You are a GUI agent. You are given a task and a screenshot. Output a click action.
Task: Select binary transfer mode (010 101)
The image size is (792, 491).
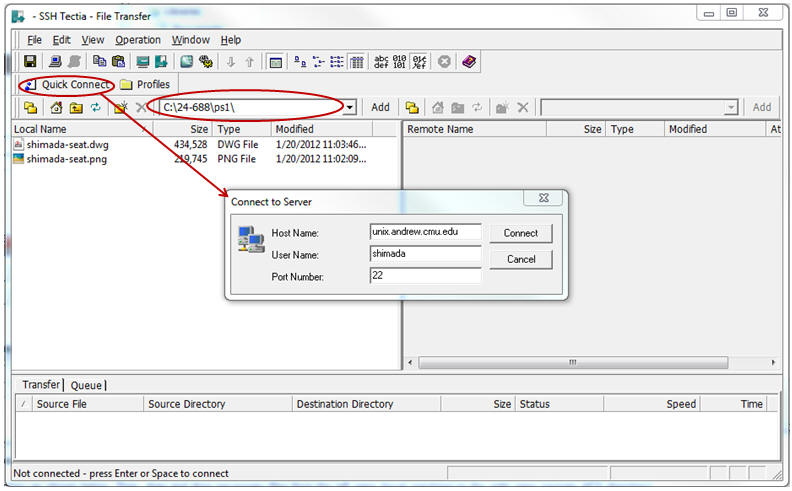tap(400, 62)
